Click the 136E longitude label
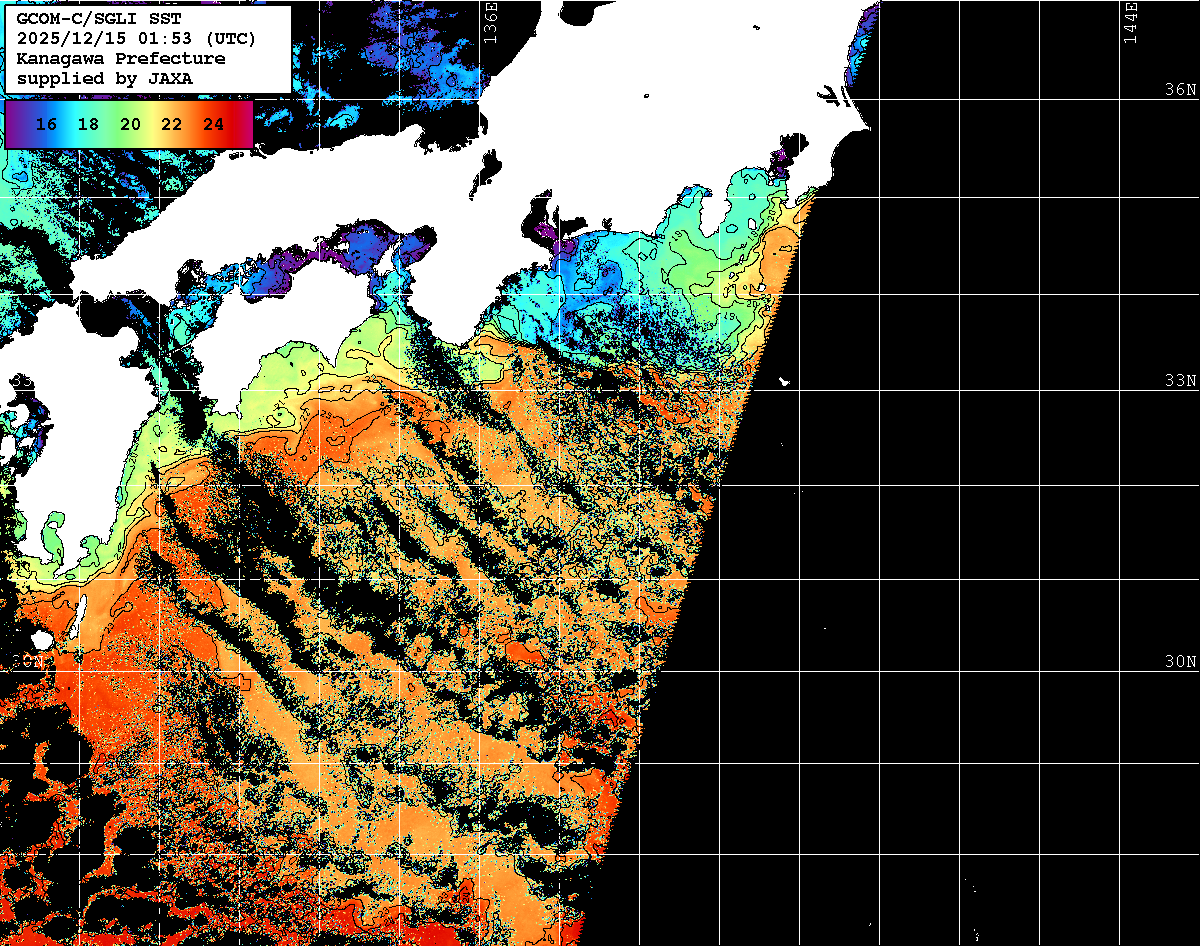Viewport: 1200px width, 946px height. click(490, 22)
